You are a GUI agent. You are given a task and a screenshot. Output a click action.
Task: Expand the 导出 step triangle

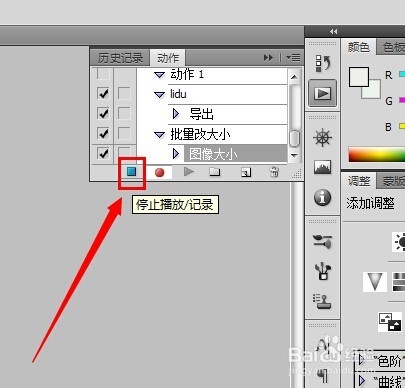(x=176, y=114)
